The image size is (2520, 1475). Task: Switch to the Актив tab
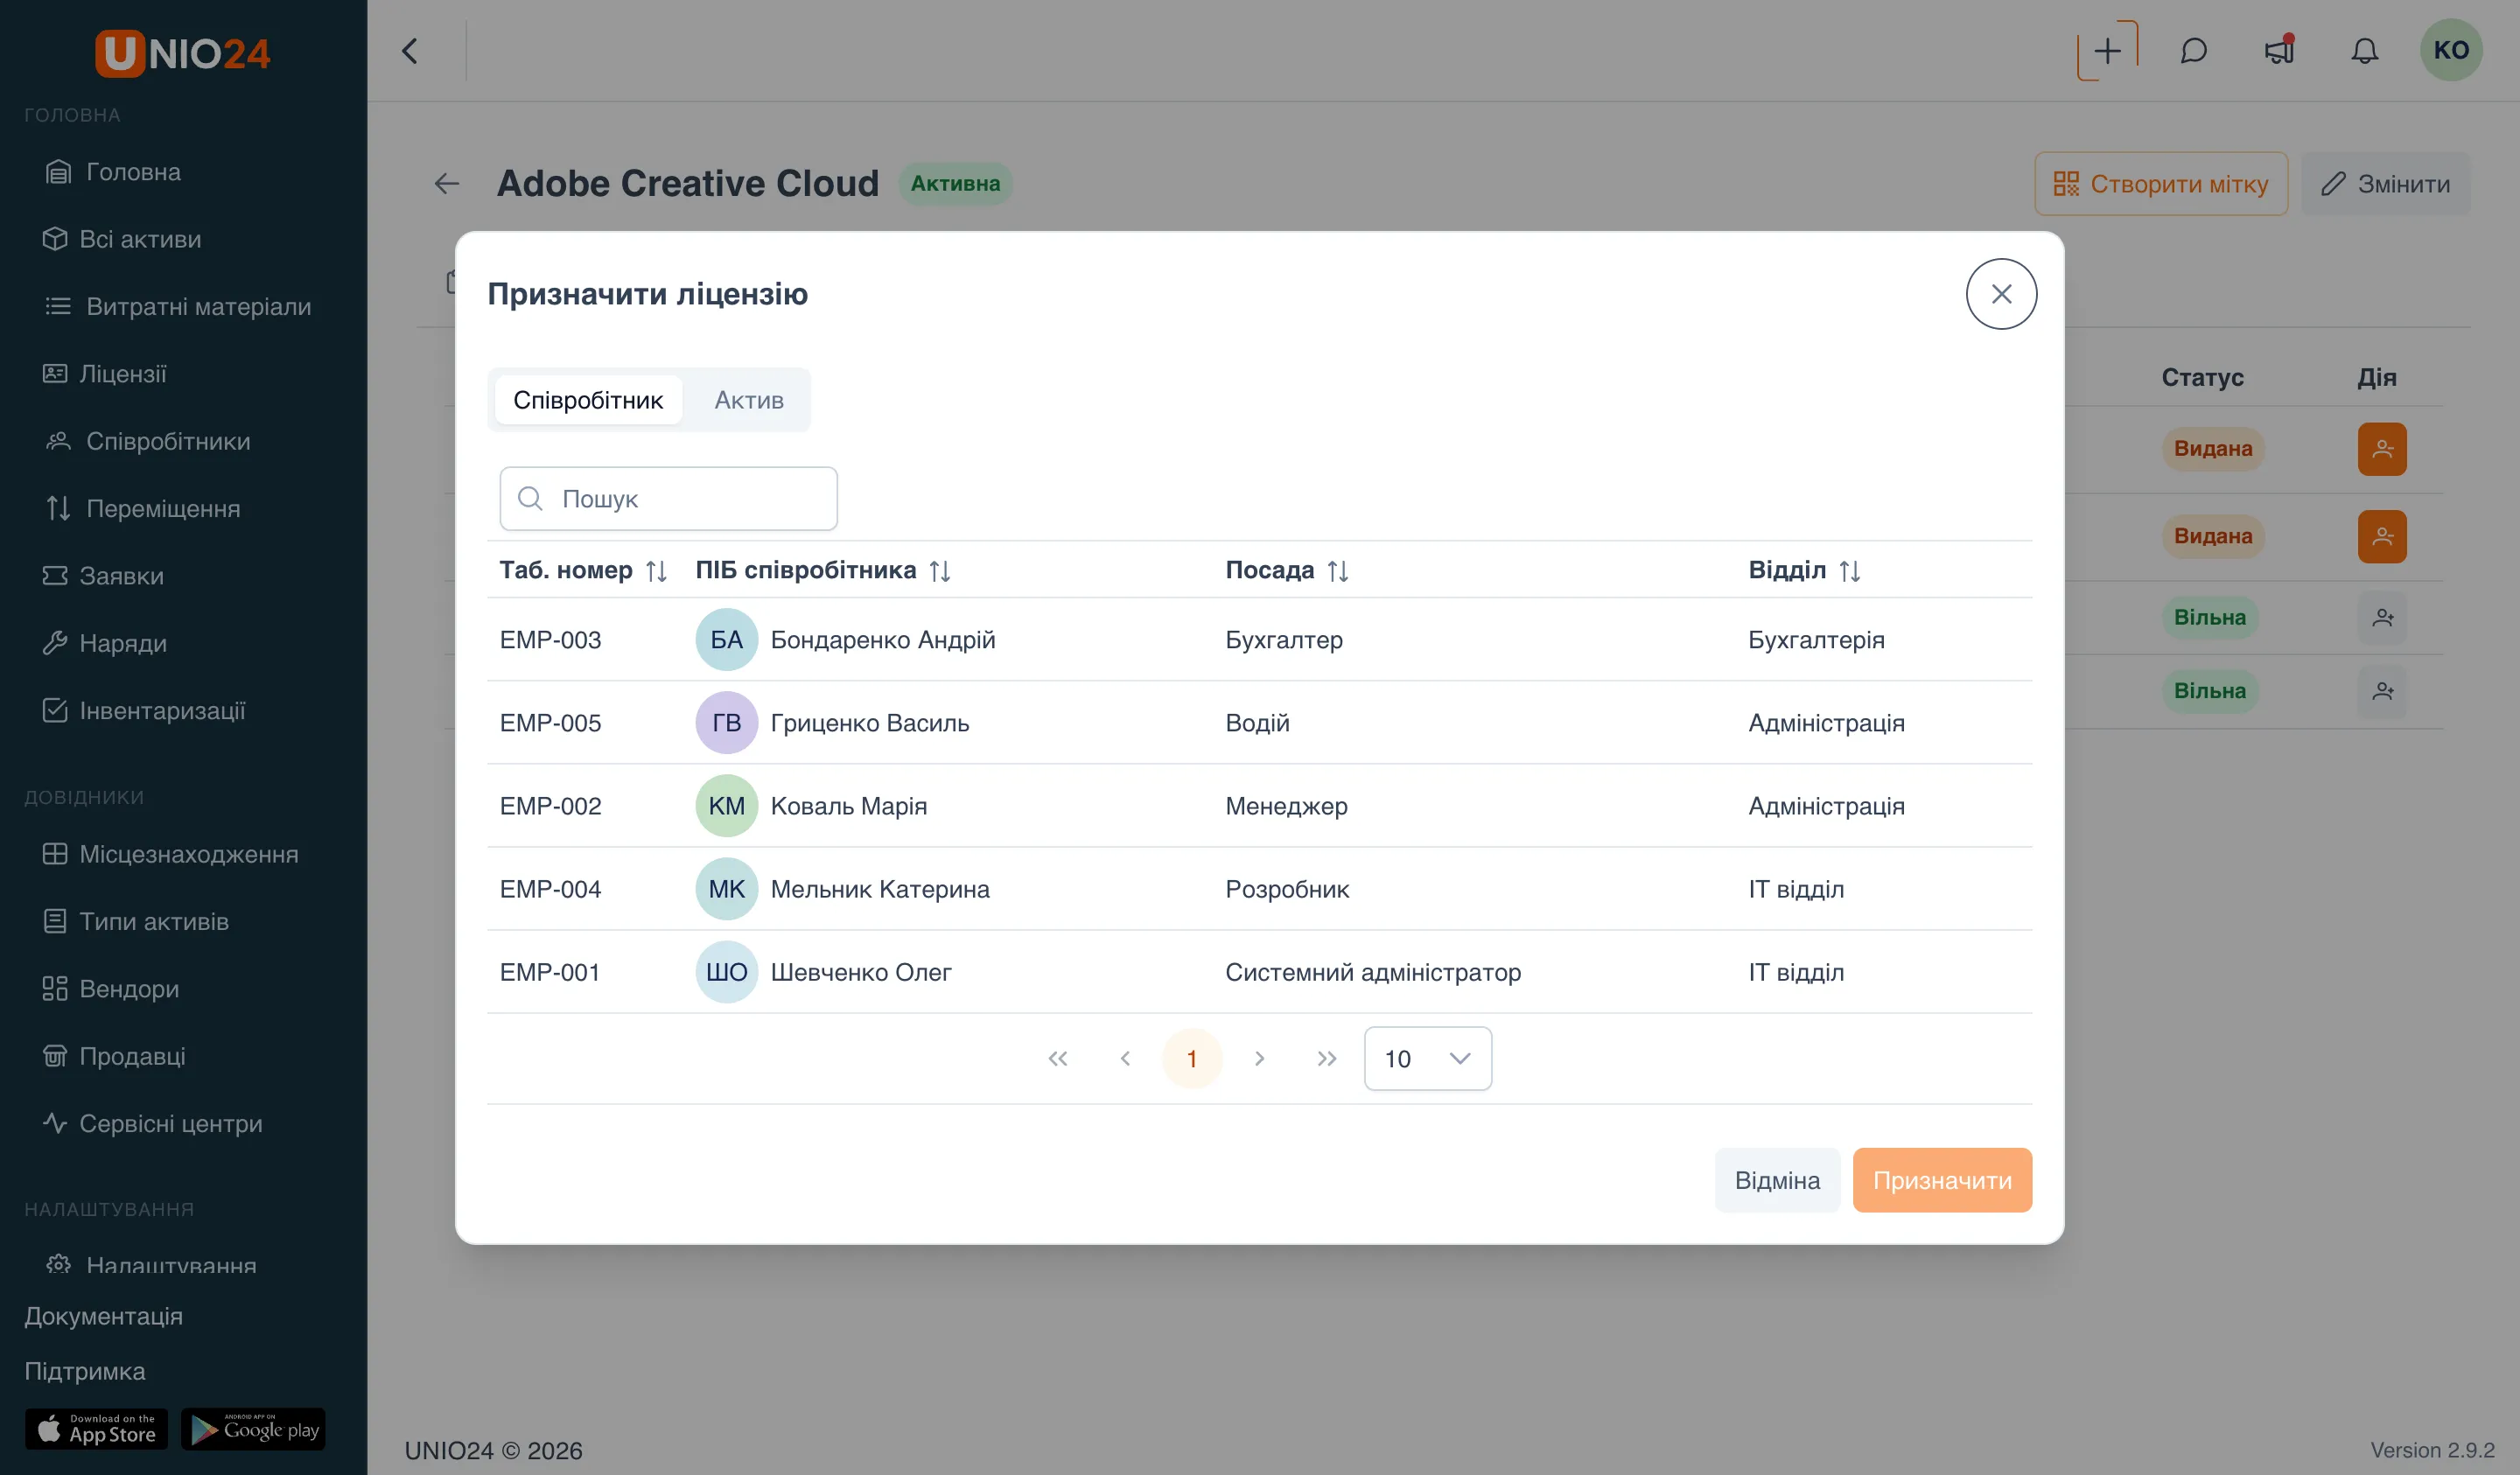[x=749, y=400]
